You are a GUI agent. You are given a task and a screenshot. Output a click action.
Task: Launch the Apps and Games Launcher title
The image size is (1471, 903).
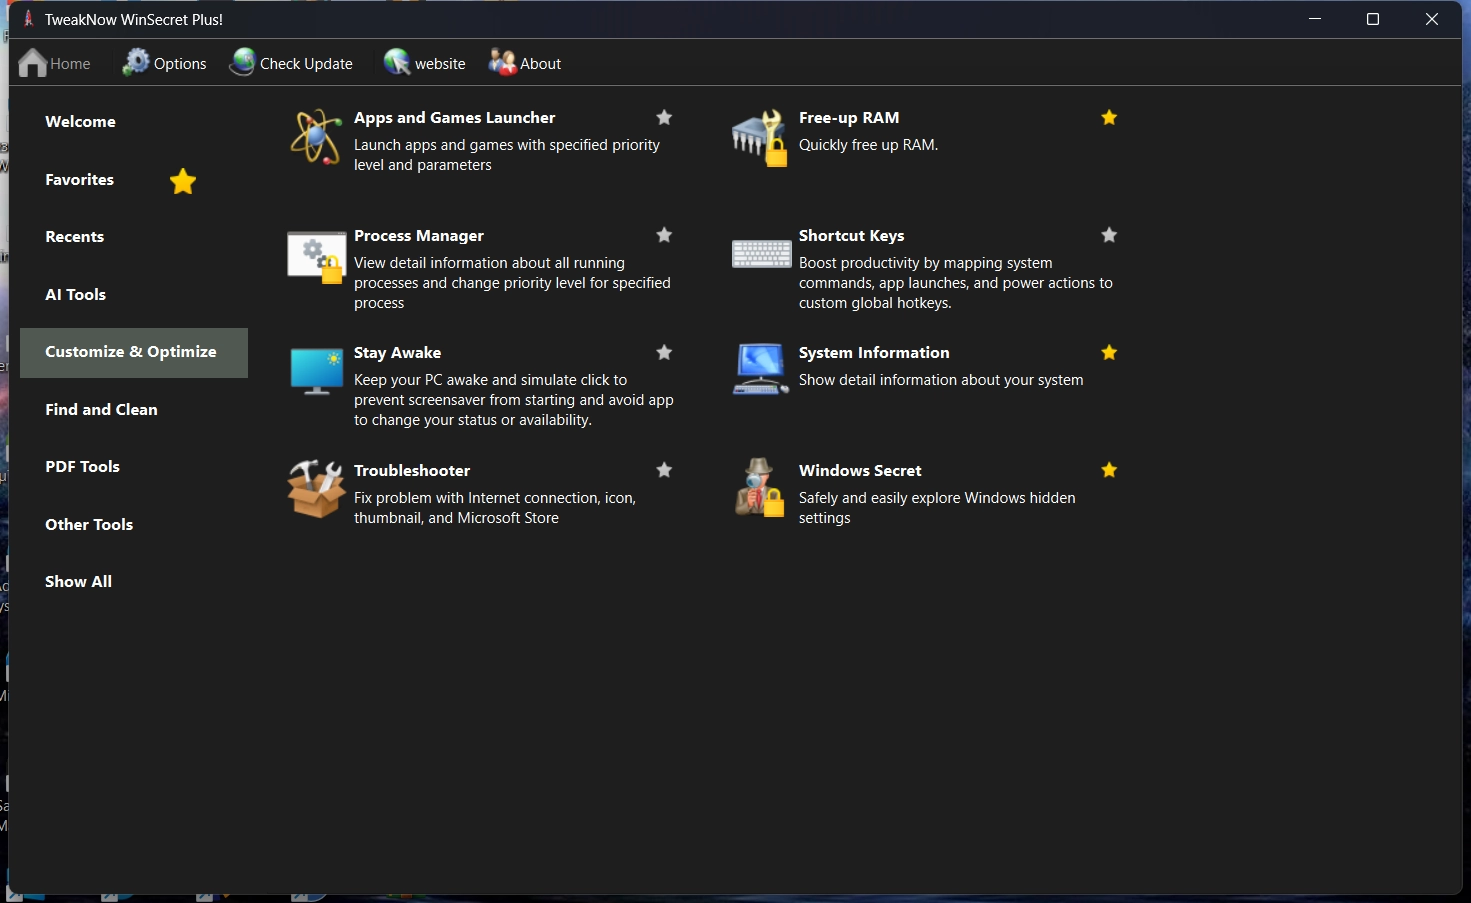click(x=454, y=118)
